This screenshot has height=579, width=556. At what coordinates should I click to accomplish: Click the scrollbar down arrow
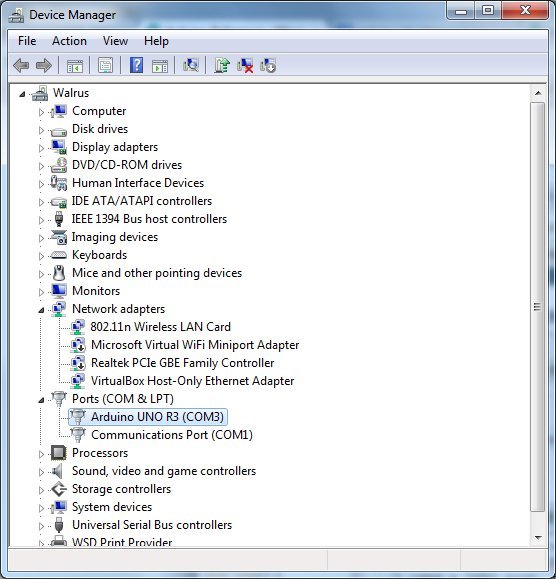(x=538, y=538)
